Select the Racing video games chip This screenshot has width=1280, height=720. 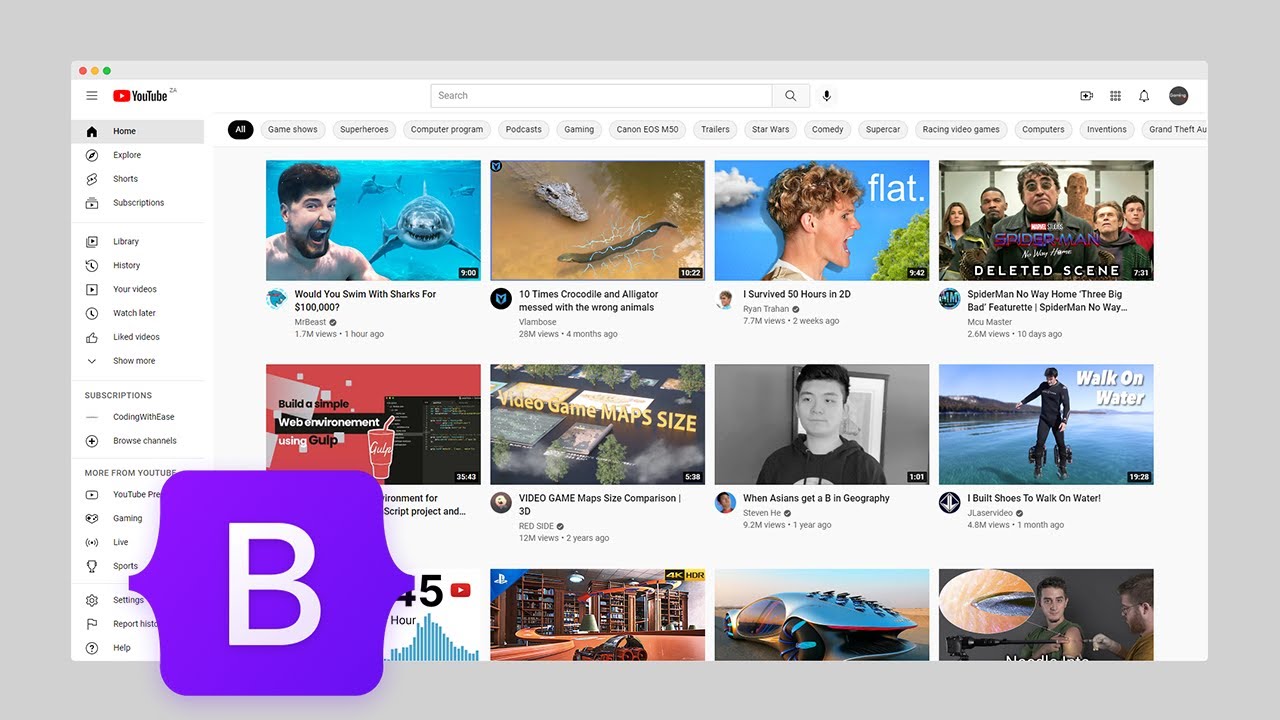click(961, 130)
